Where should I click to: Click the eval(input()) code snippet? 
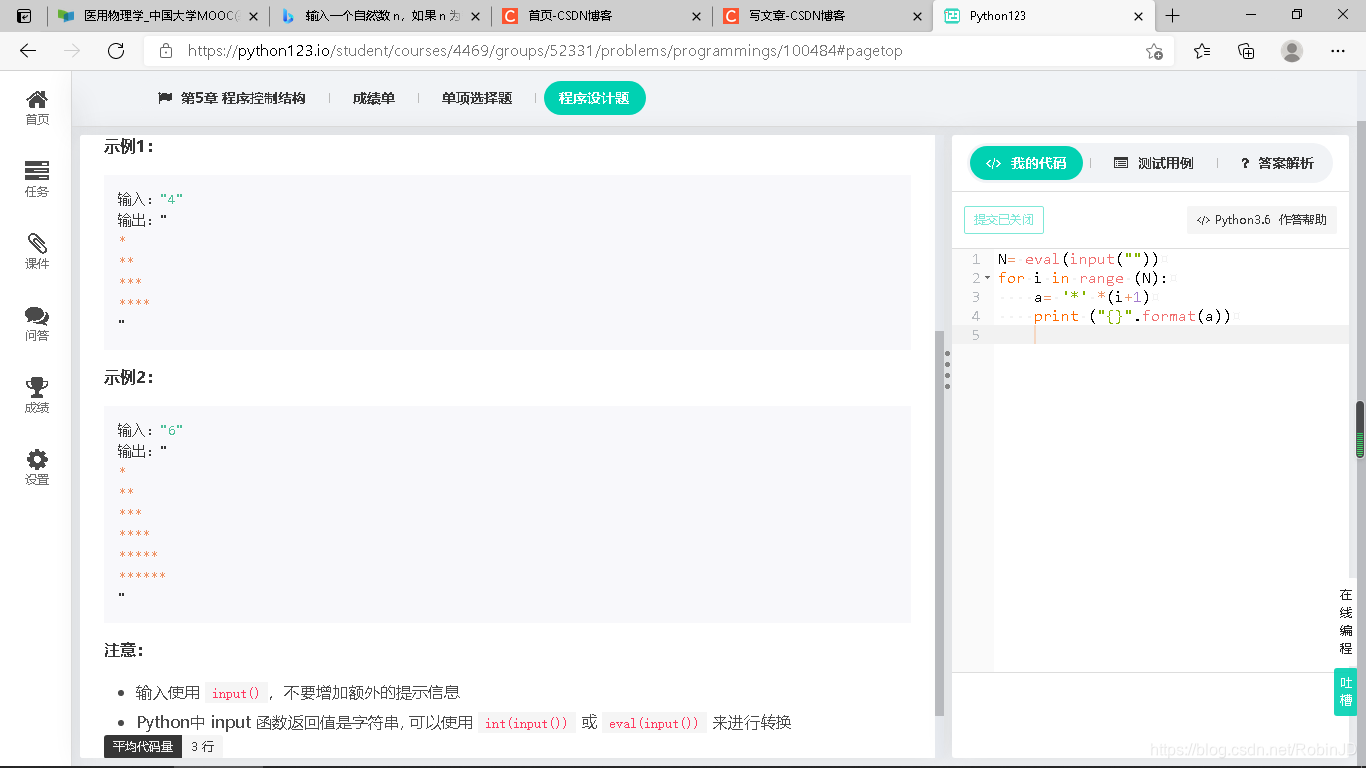(655, 723)
